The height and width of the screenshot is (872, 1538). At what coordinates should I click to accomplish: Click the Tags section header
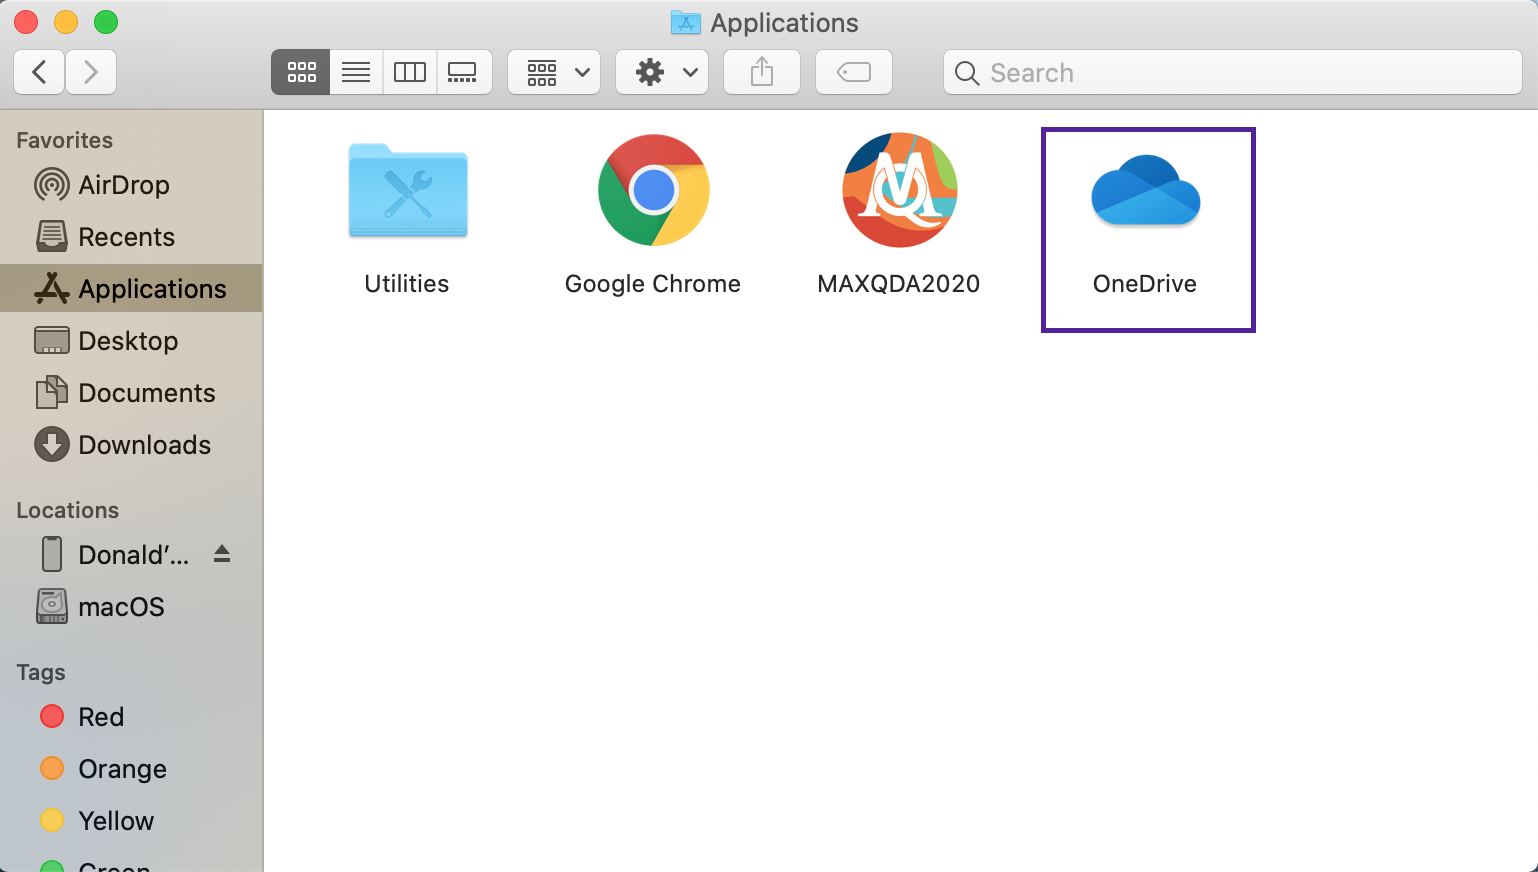[x=41, y=672]
